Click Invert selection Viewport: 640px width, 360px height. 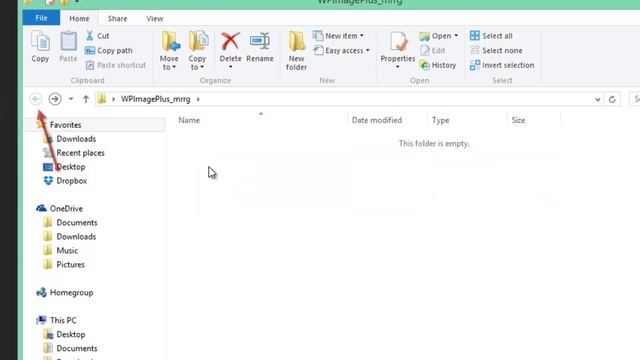[502, 65]
